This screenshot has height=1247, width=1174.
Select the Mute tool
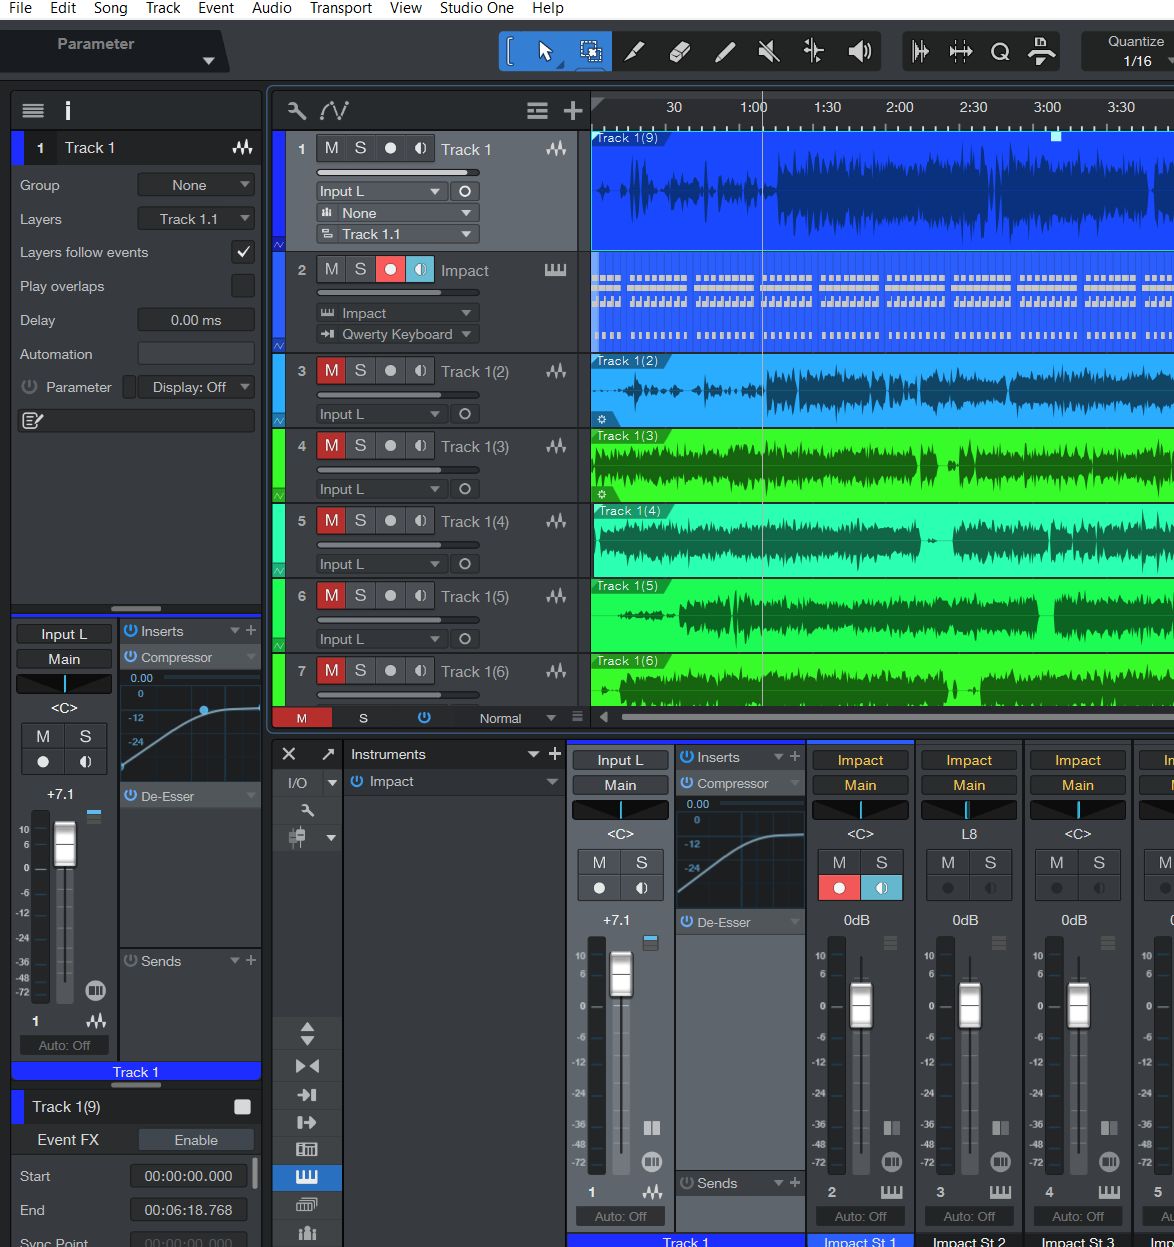tap(769, 51)
